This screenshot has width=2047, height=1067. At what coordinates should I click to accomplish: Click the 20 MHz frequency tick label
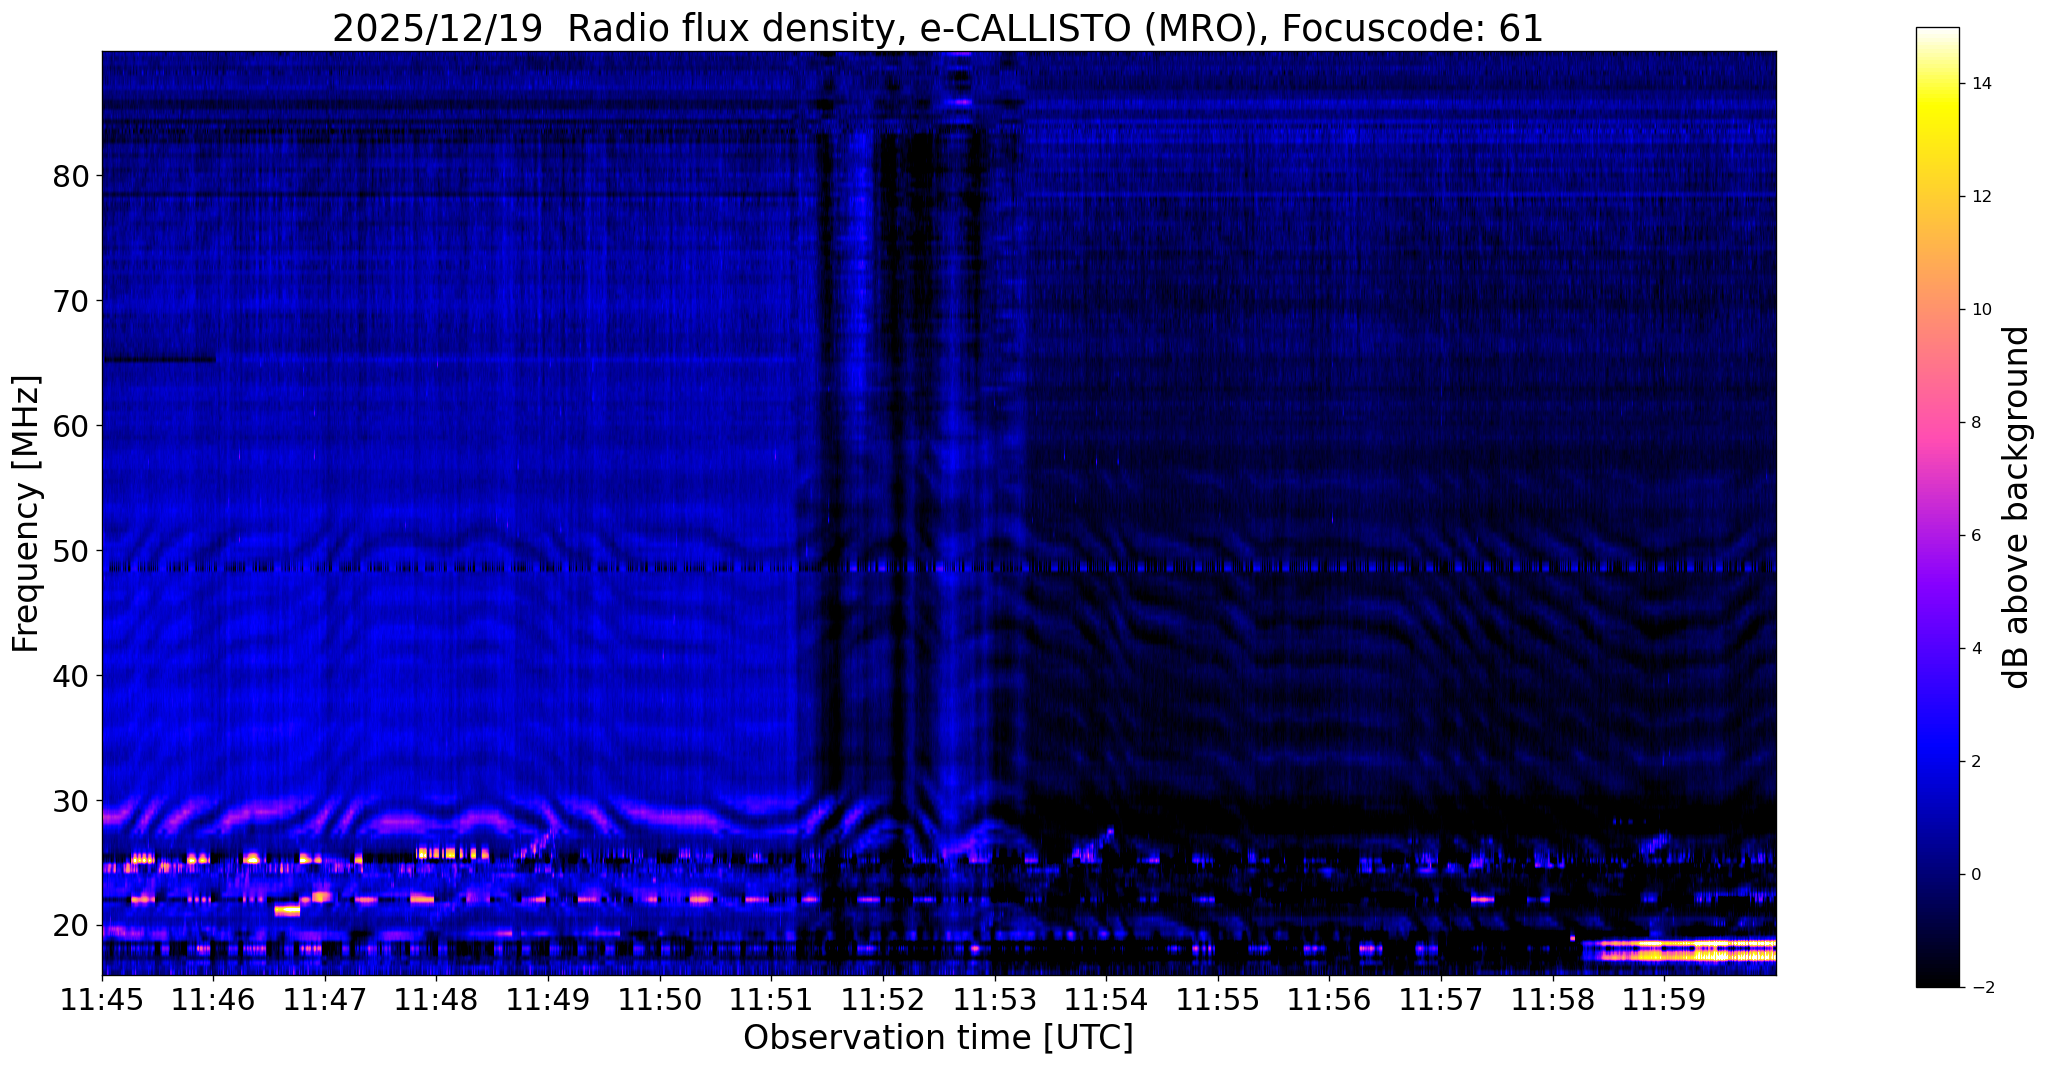(70, 926)
